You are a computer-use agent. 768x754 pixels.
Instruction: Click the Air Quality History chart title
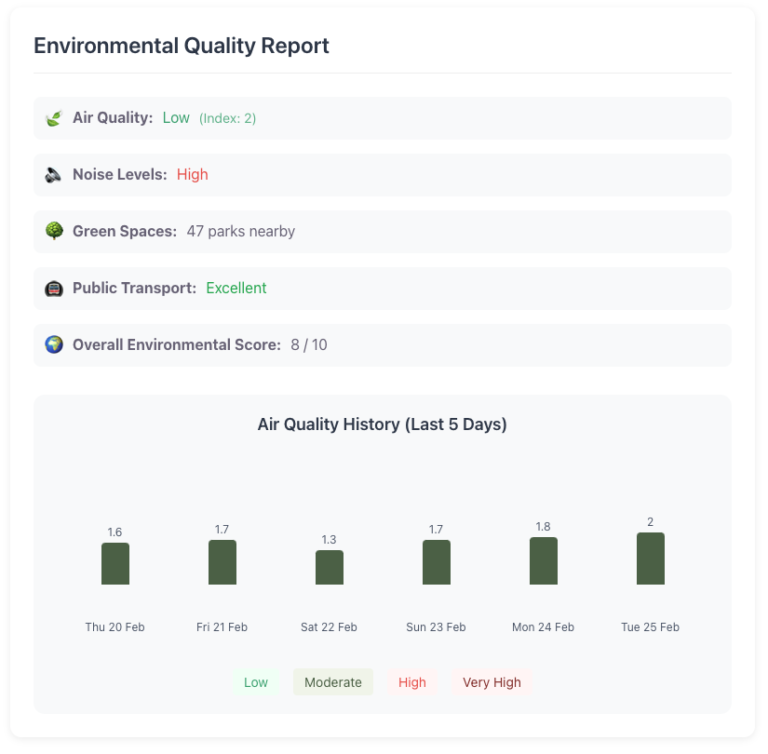382,424
